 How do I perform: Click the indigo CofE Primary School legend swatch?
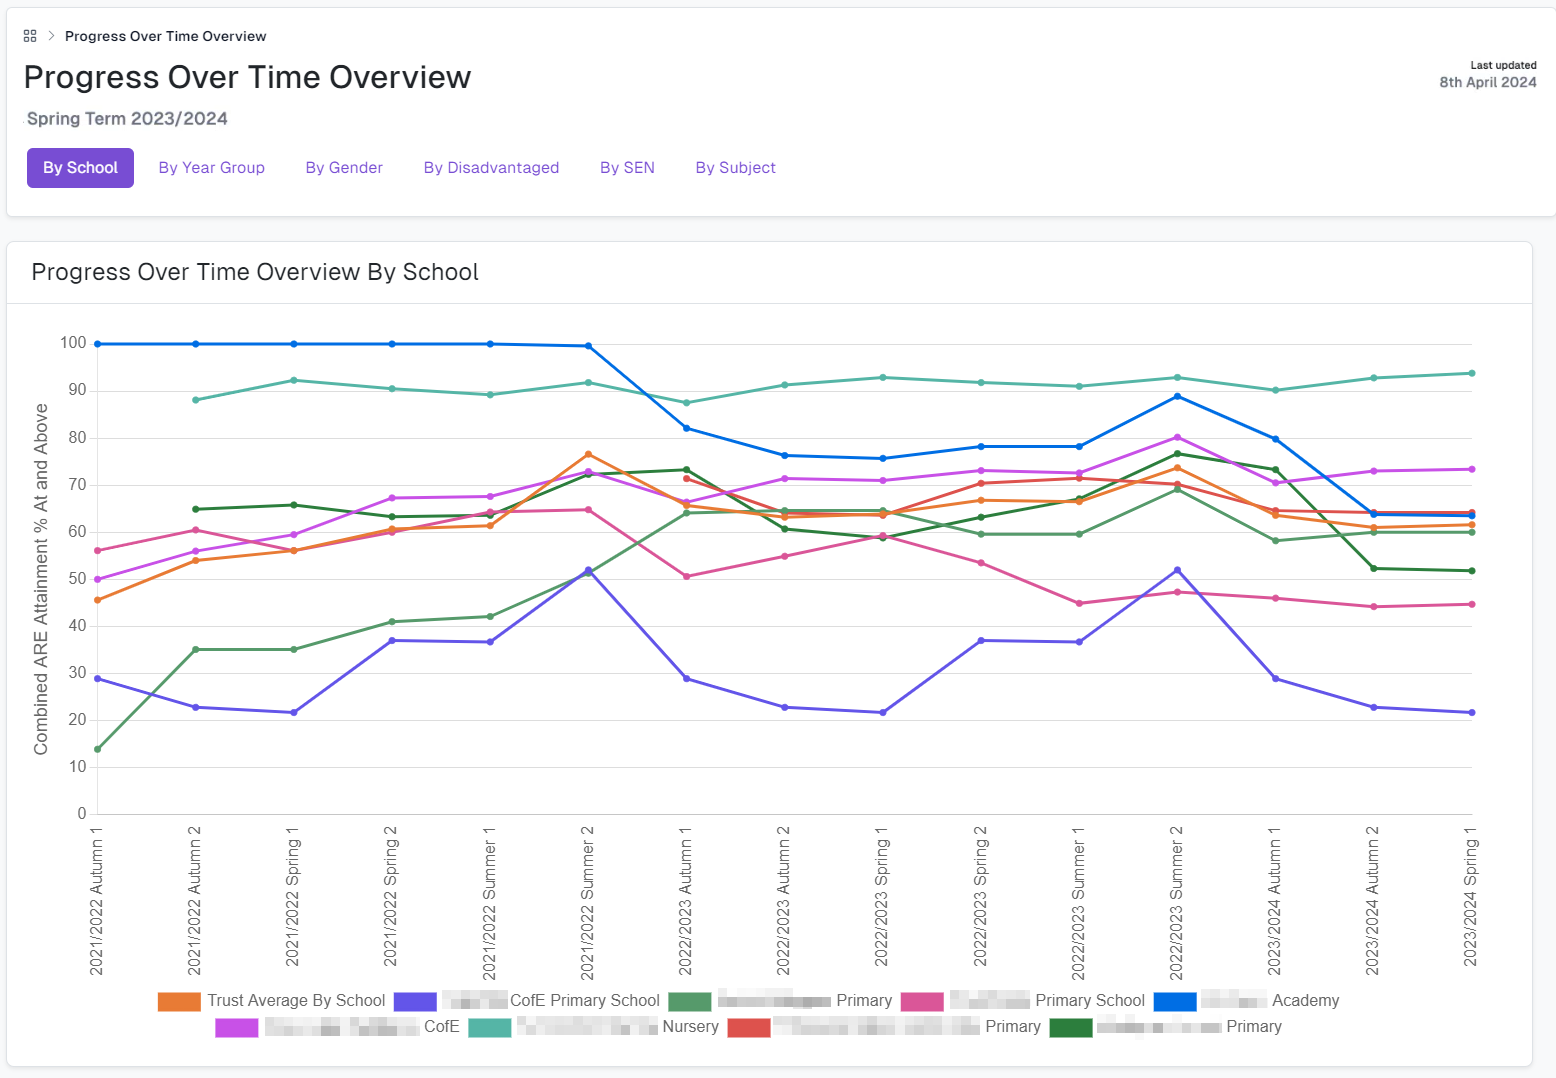[415, 1001]
